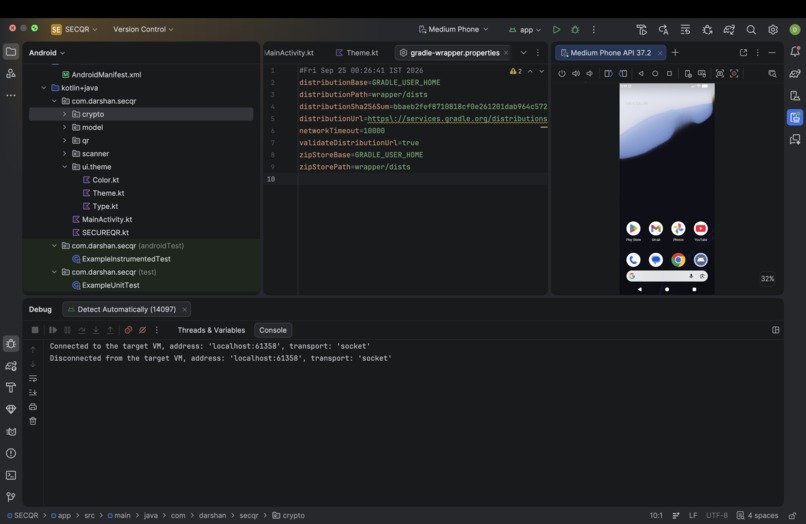Start emulator screen recording icon
The height and width of the screenshot is (524, 806).
(x=734, y=74)
